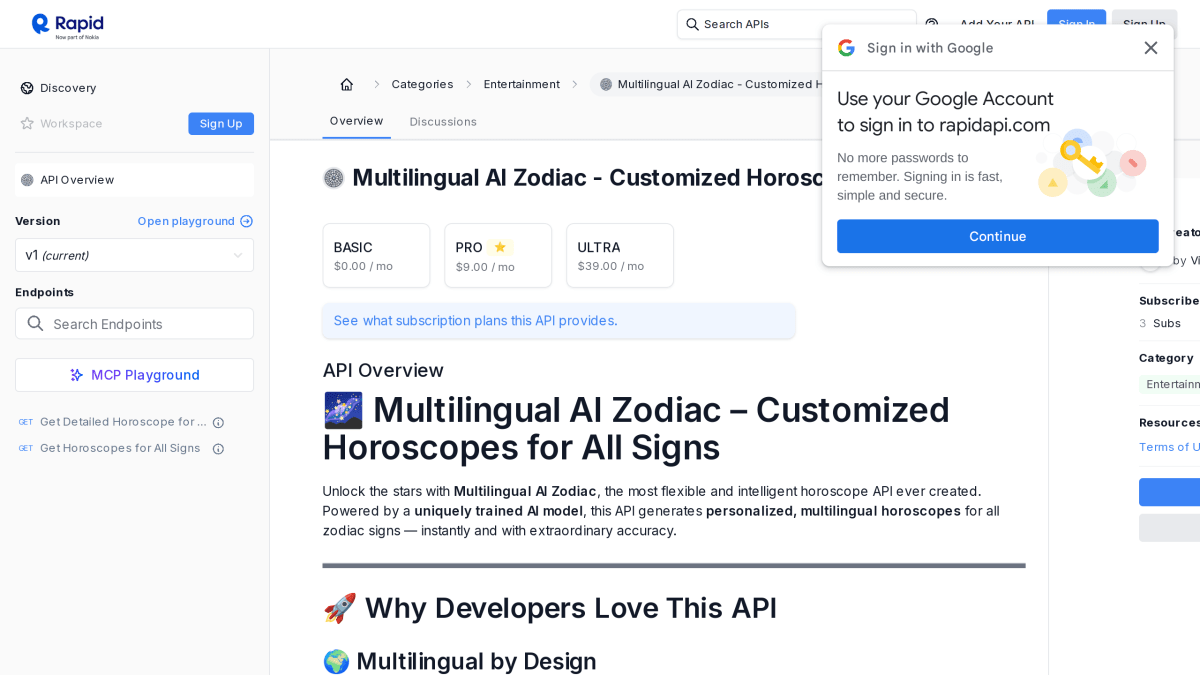Select API Overview in the sidebar
The height and width of the screenshot is (675, 1200).
pos(134,180)
